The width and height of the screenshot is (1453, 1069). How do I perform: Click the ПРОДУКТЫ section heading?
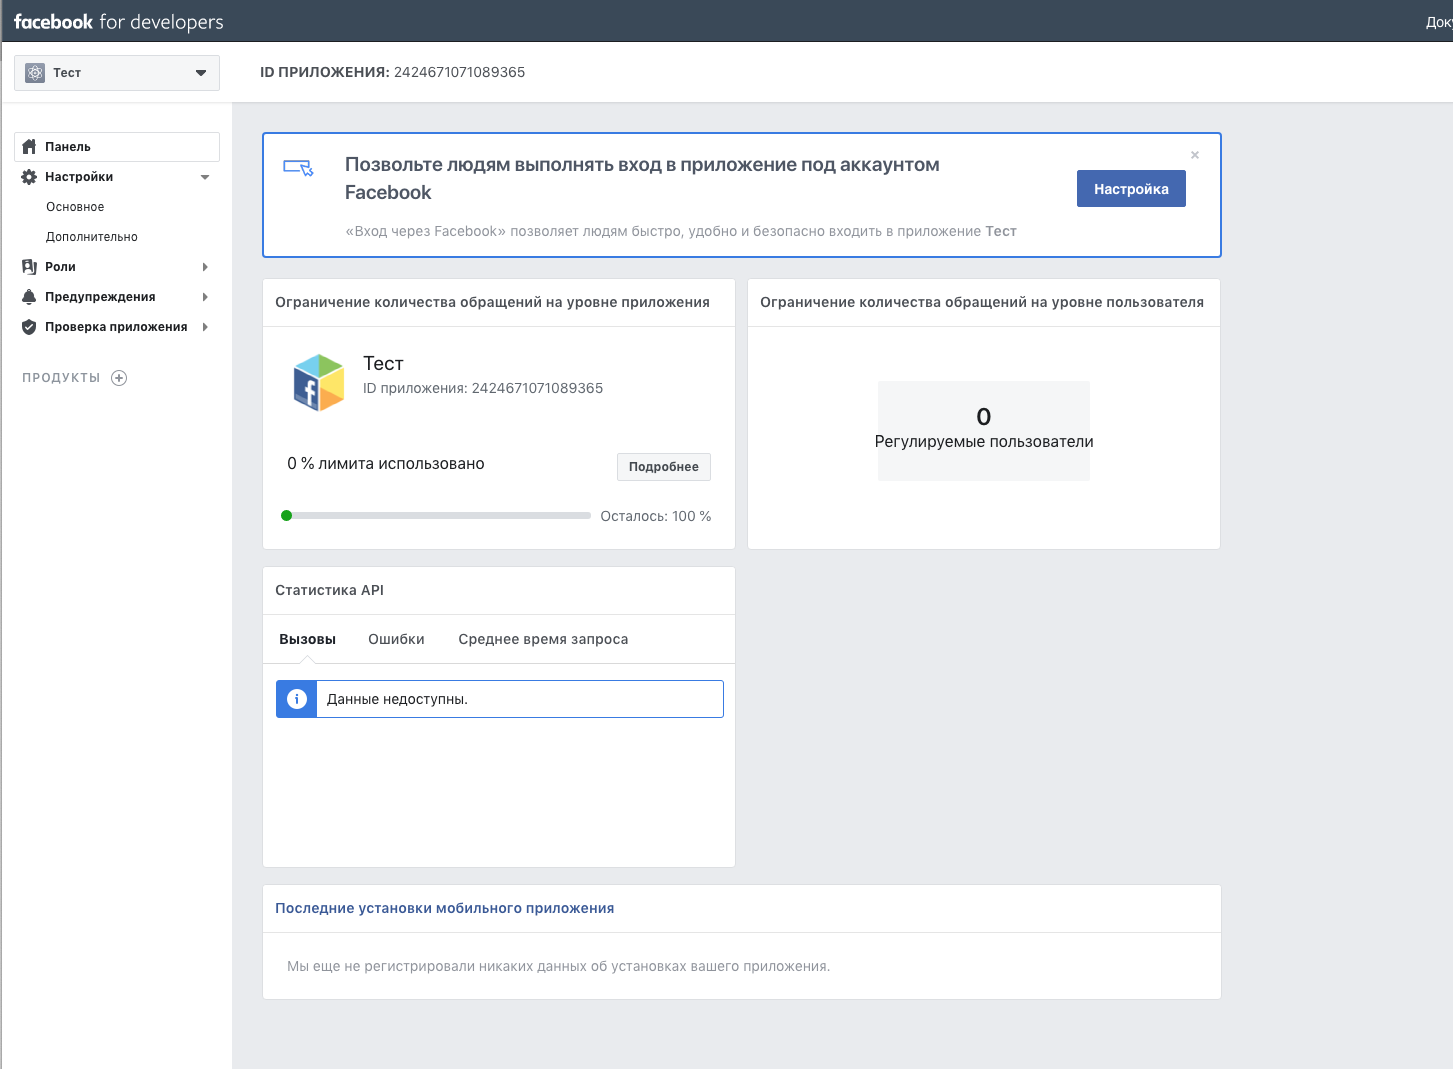click(61, 378)
